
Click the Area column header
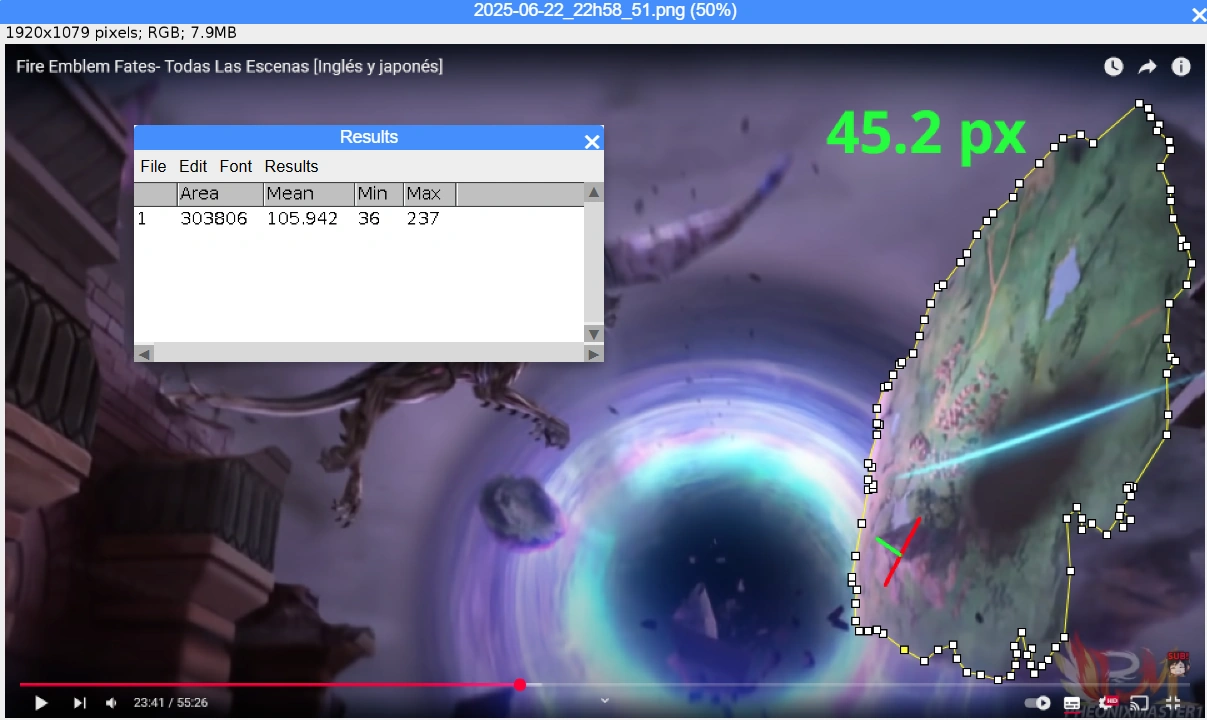[220, 194]
